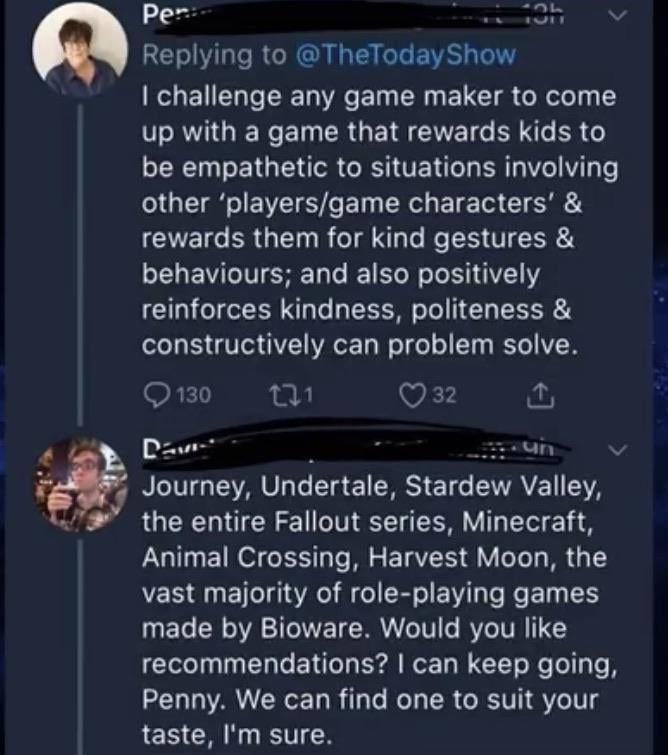
Task: Click the retweet count of 1
Action: (x=309, y=396)
